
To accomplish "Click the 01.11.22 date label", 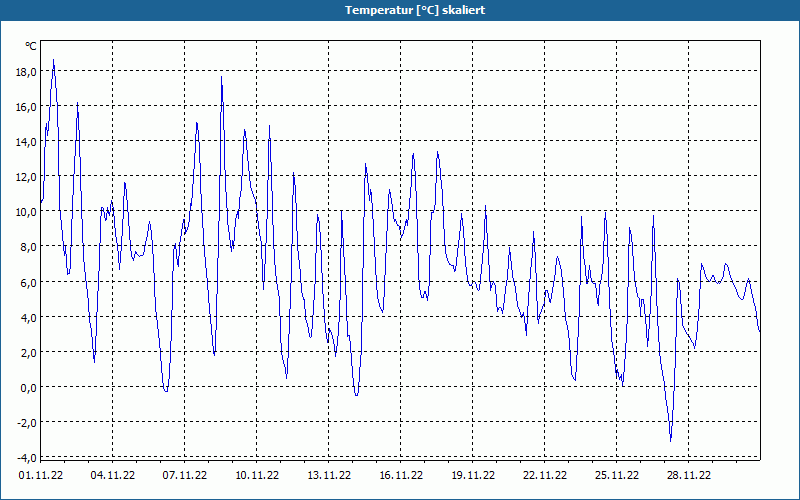I will [41, 475].
